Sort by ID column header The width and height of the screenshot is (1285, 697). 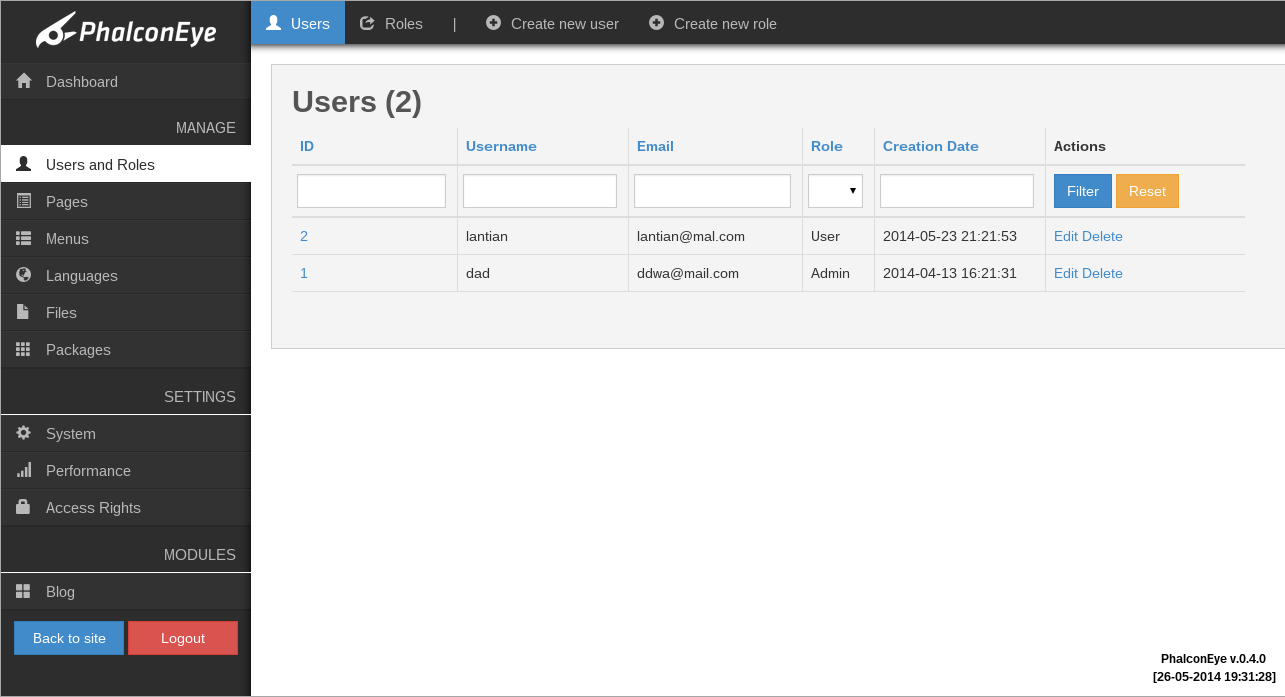click(x=307, y=146)
